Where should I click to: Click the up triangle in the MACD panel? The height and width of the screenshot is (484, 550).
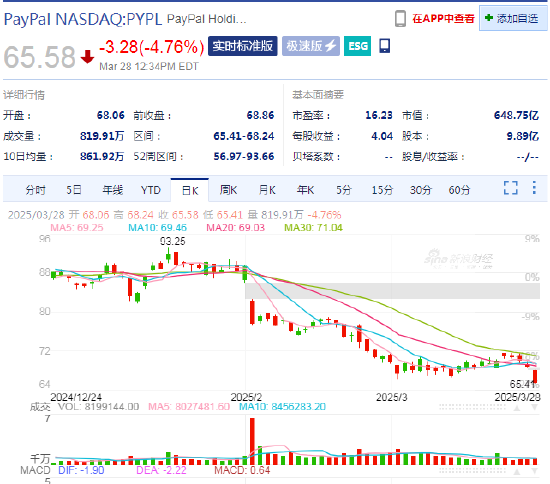[517, 472]
